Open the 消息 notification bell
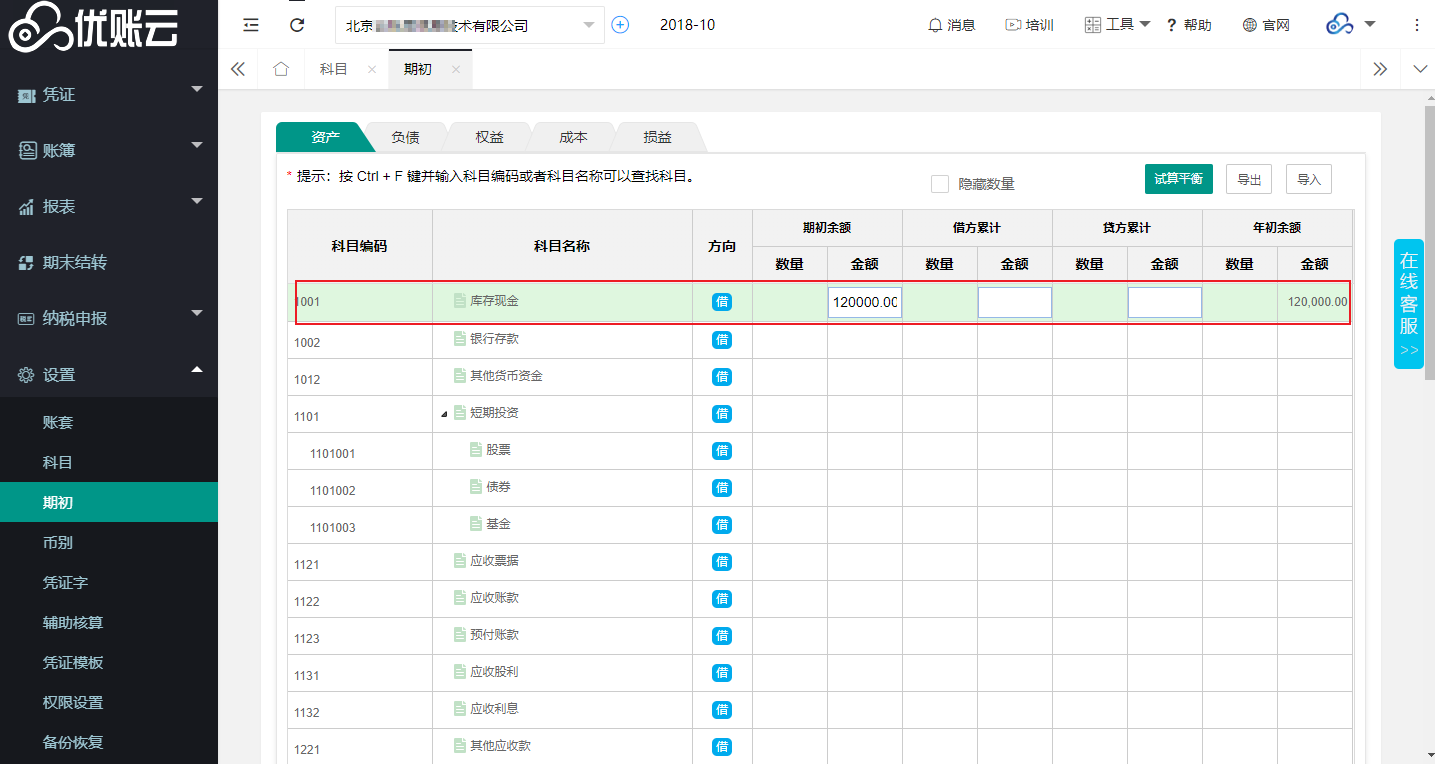The height and width of the screenshot is (764, 1435). click(x=952, y=25)
